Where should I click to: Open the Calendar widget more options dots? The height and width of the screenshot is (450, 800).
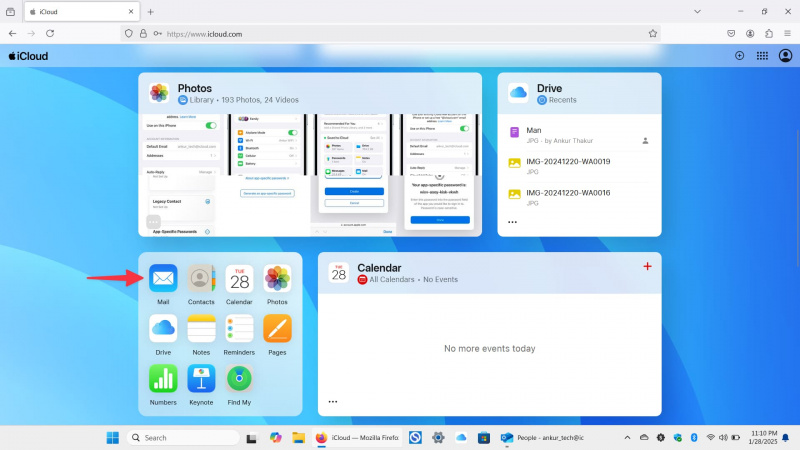tap(333, 402)
